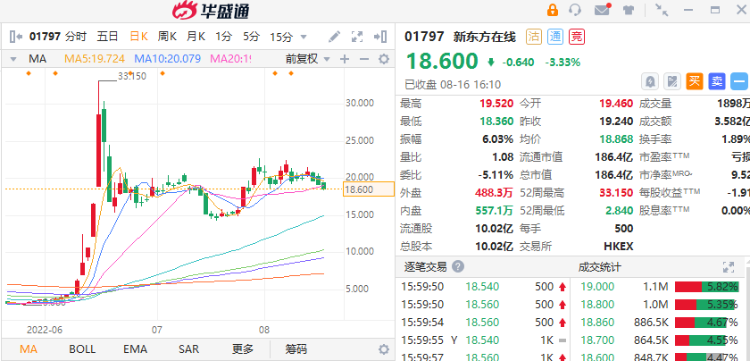Screen dimensions: 750x361
Task: Expand chart to fullscreen
Action: [357, 36]
